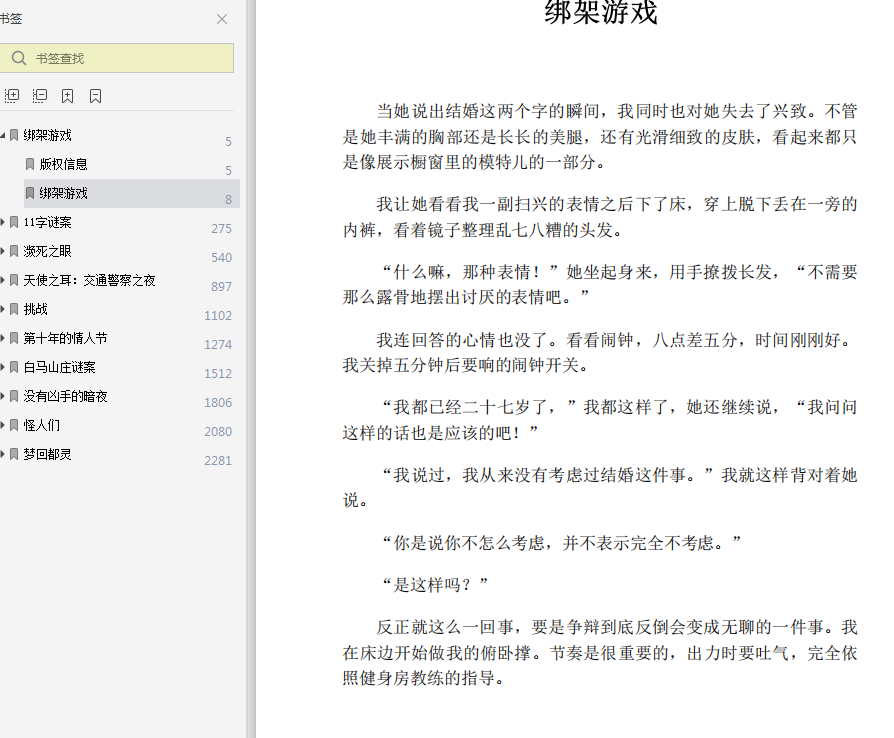Screen dimensions: 894x738
Task: Open the 白马山庄谜案 bookmark
Action: pos(59,367)
